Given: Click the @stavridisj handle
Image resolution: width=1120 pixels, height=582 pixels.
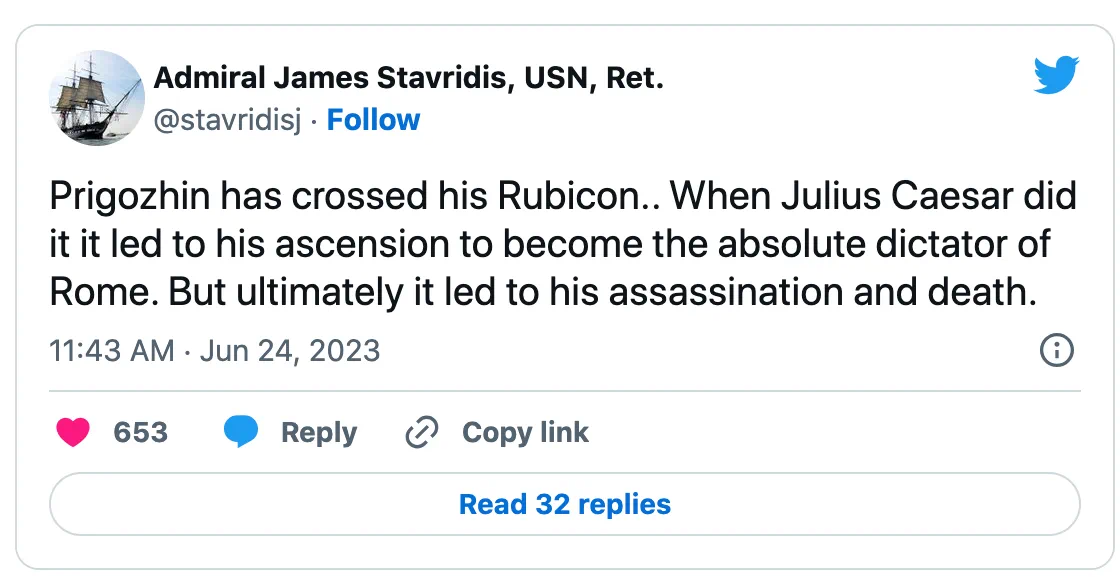Looking at the screenshot, I should [x=226, y=120].
